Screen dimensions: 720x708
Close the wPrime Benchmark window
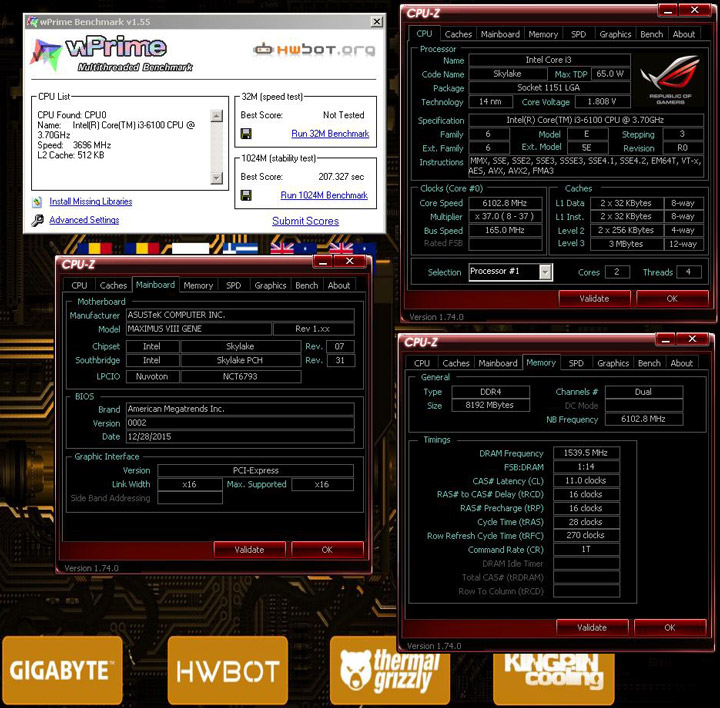pyautogui.click(x=377, y=22)
